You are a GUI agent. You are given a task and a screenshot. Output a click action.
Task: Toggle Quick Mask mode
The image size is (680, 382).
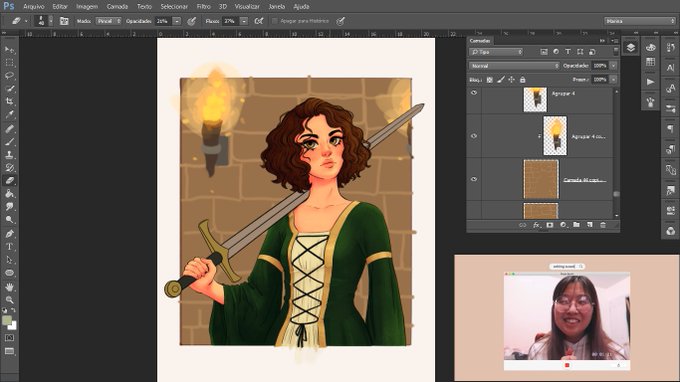9,338
